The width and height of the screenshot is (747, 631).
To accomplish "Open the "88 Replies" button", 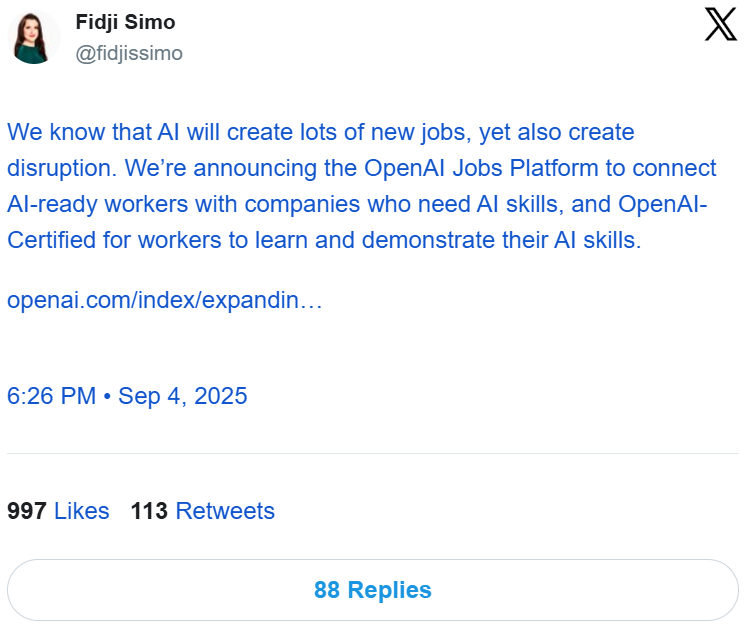I will click(x=373, y=590).
